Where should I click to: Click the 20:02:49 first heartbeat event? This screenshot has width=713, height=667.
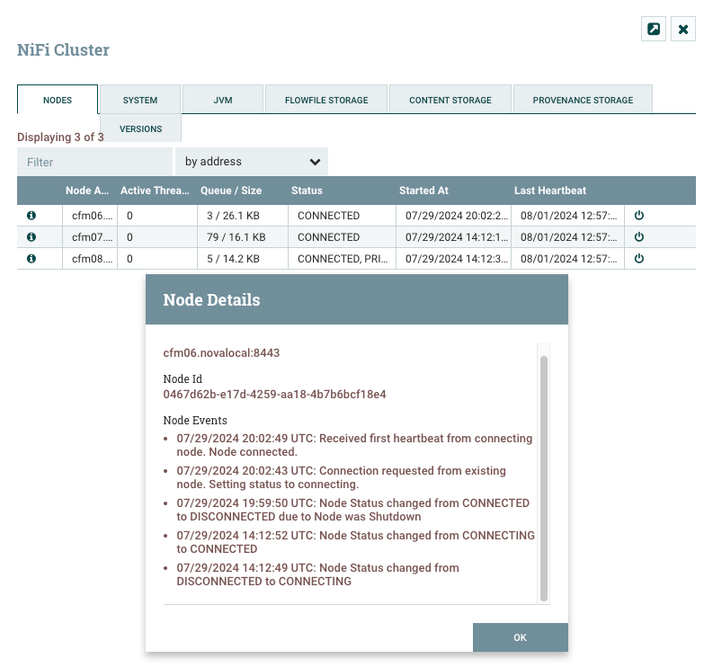[354, 445]
